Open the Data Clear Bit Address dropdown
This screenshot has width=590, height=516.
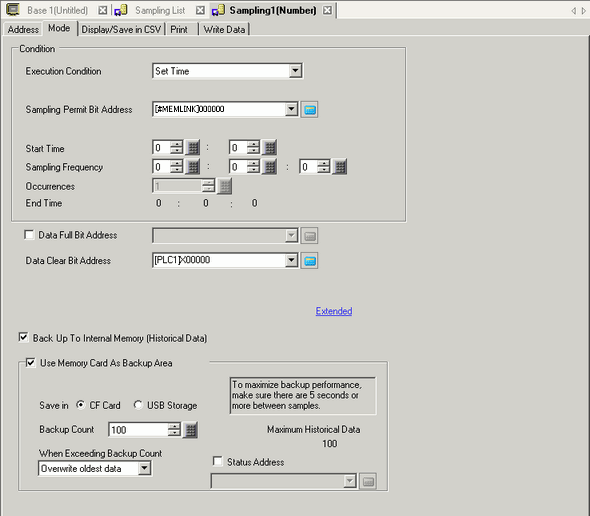[291, 260]
